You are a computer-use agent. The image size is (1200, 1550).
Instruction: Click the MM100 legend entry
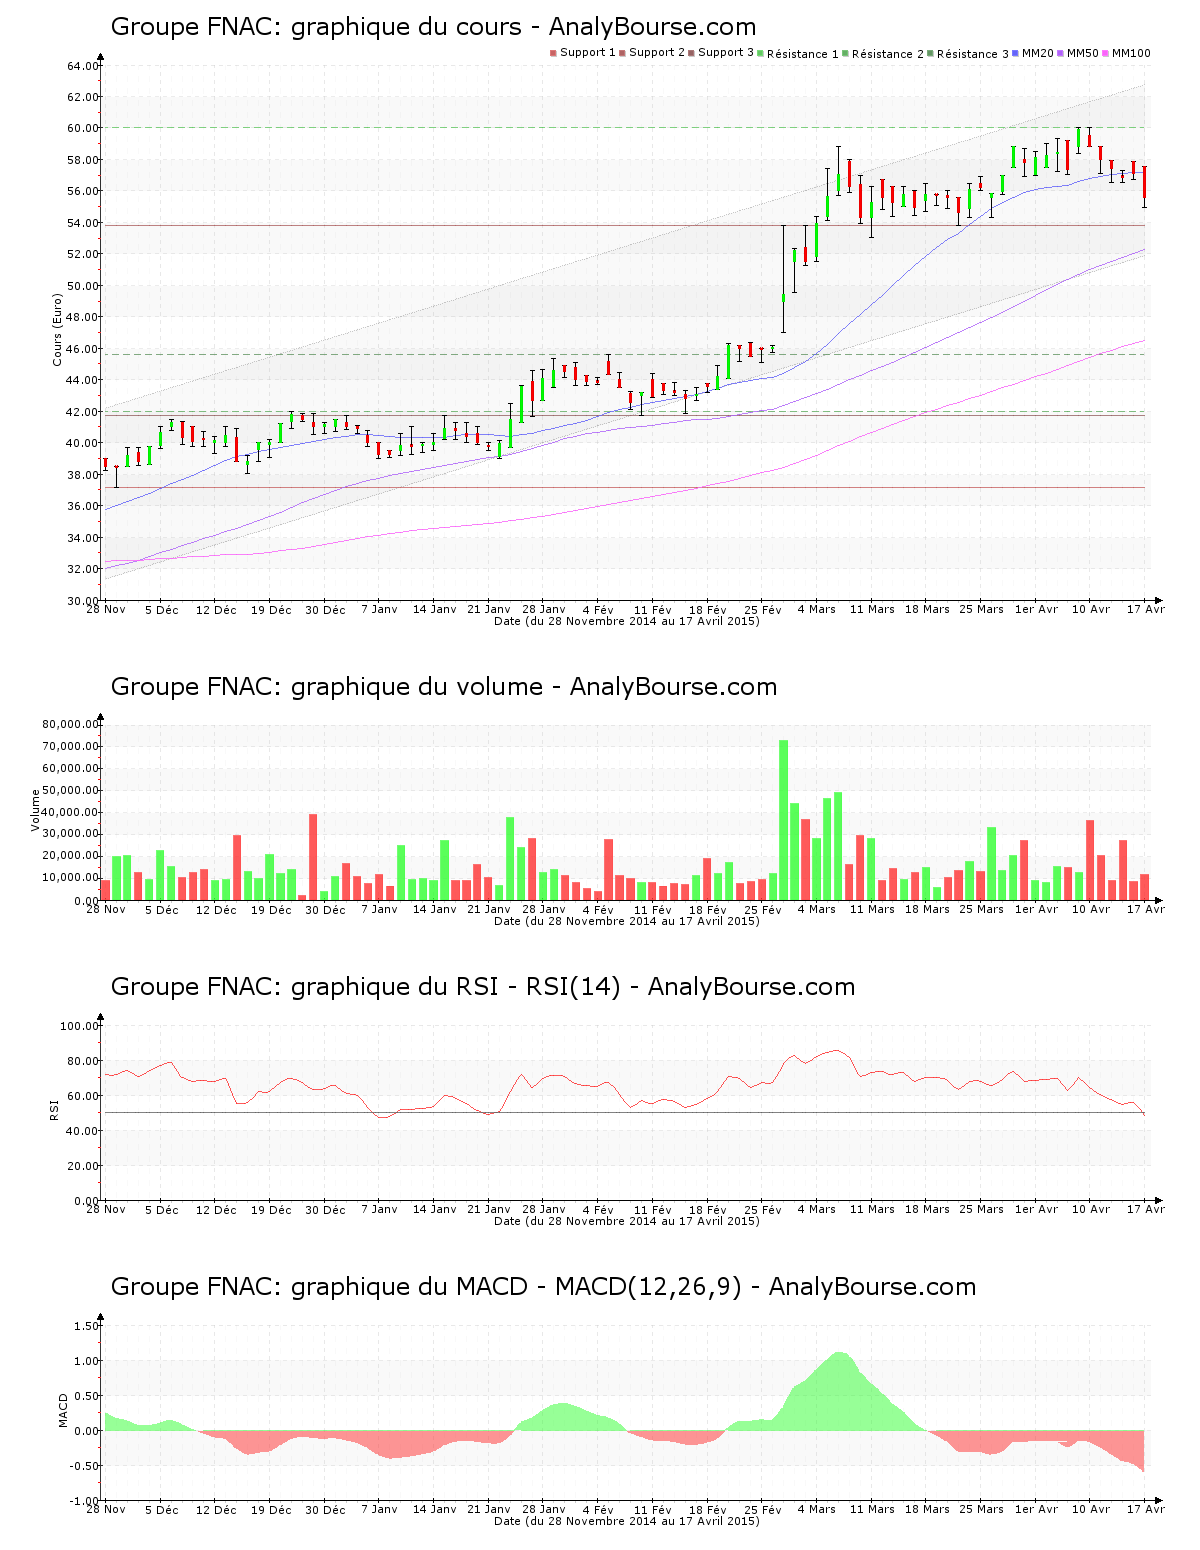click(x=1126, y=53)
